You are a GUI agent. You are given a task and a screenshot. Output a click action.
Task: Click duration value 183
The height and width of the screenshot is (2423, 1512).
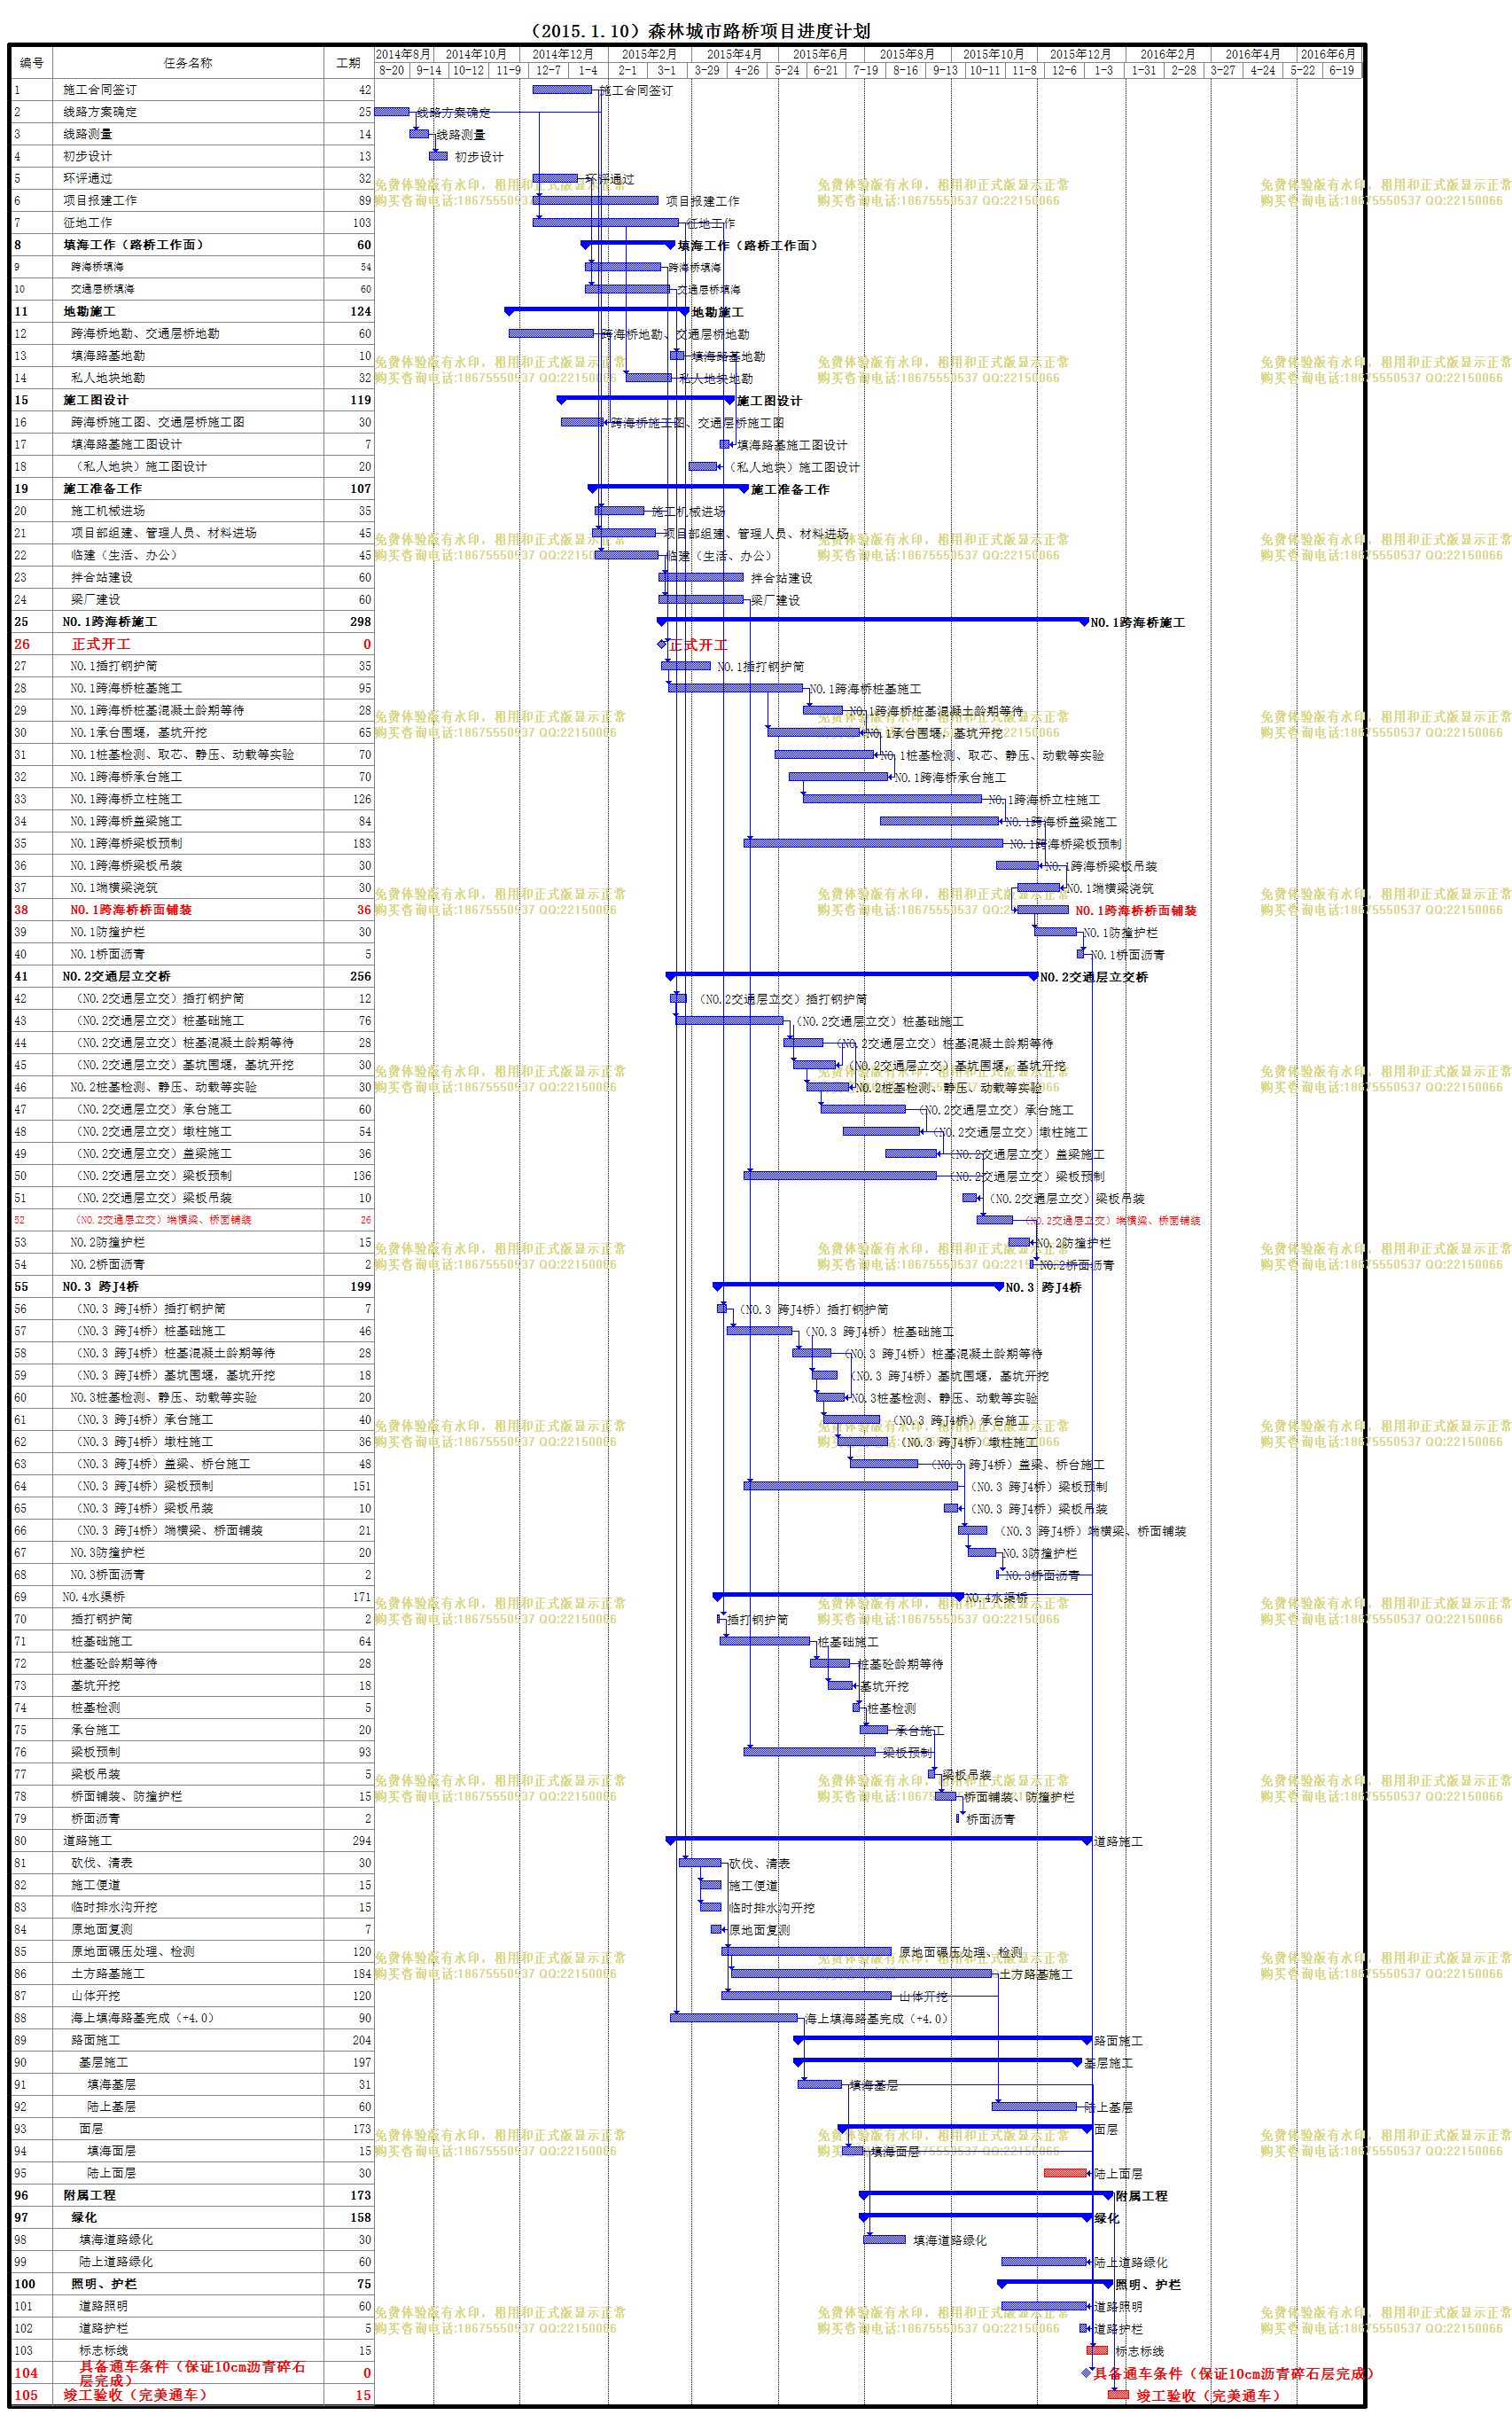pyautogui.click(x=361, y=843)
